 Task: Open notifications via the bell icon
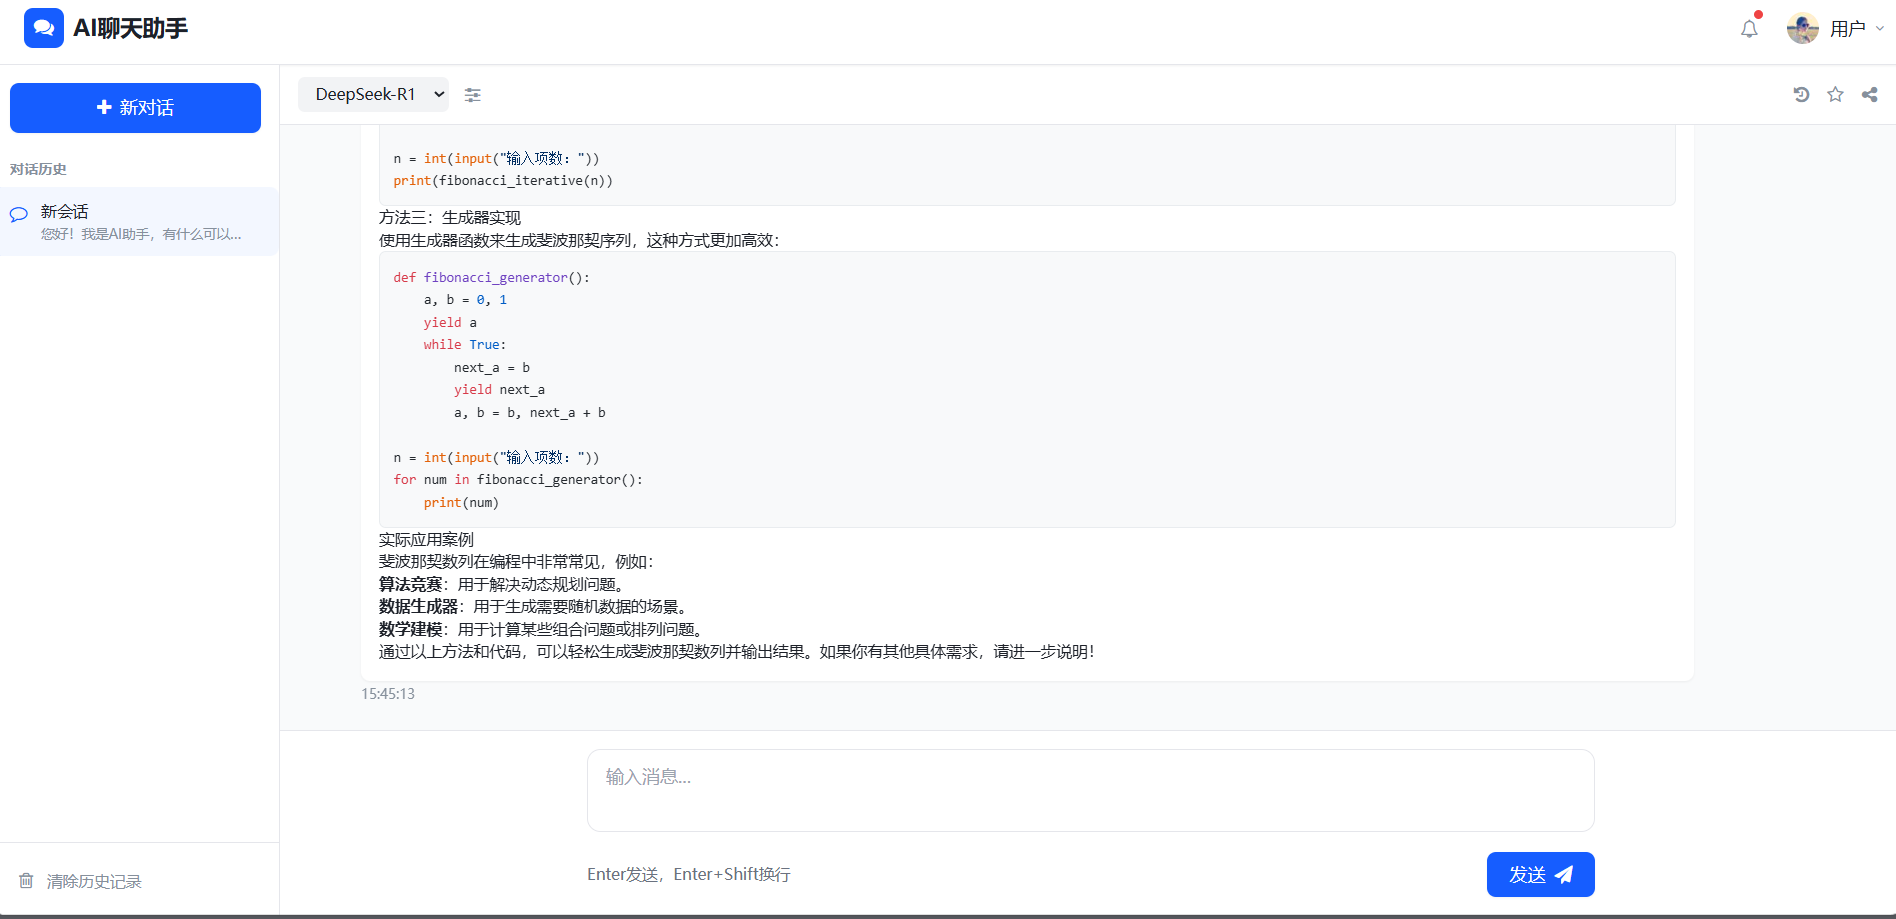pos(1748,28)
